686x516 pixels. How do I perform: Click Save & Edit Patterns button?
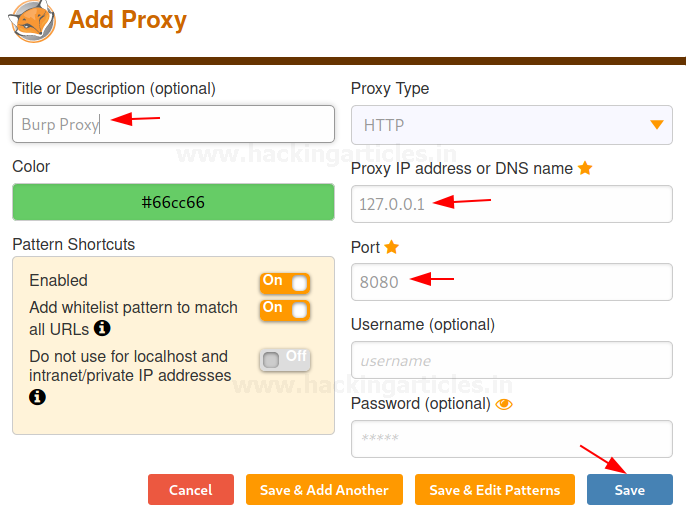click(x=494, y=490)
